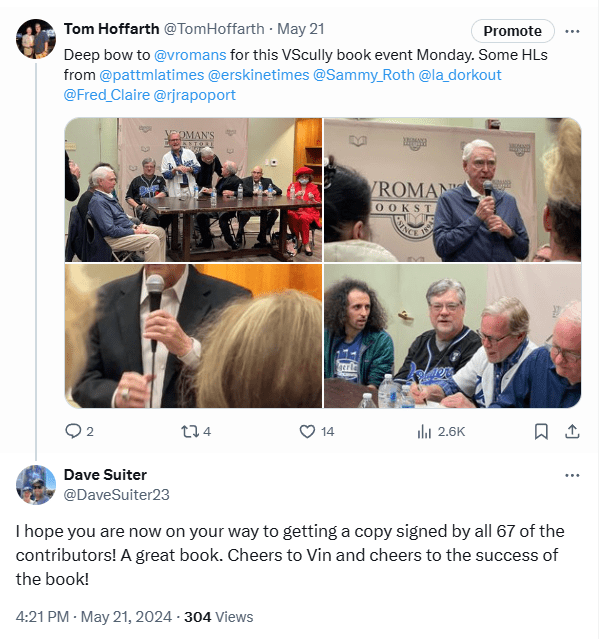The width and height of the screenshot is (602, 639).
Task: Enlarge the panel table group photo
Action: (x=193, y=190)
